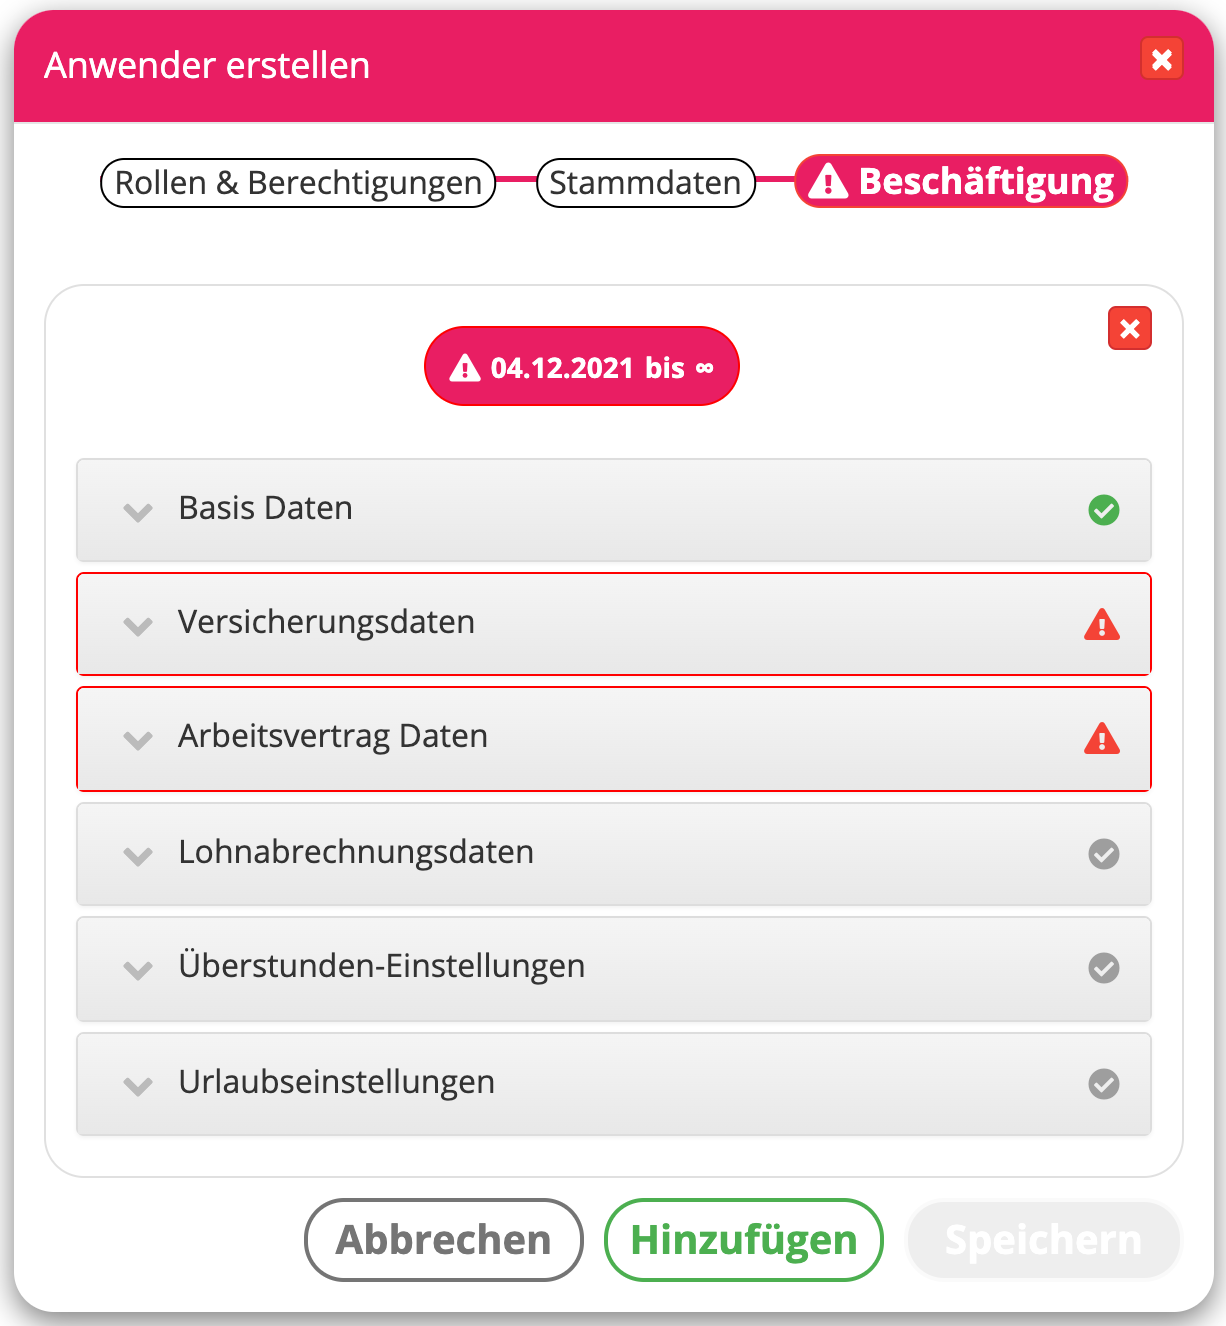Click the green Hinzufügen button

click(743, 1240)
